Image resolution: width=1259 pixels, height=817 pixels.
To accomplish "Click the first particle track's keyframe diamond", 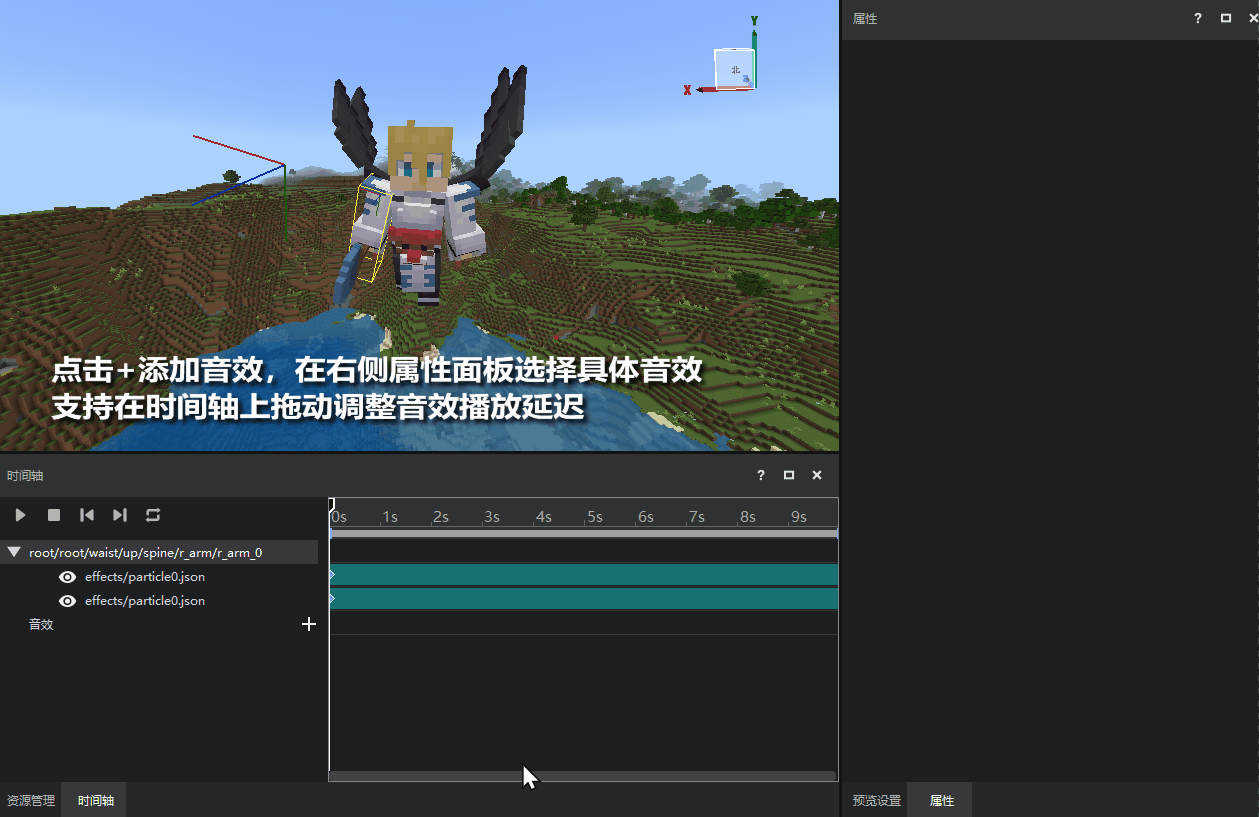I will pos(332,575).
